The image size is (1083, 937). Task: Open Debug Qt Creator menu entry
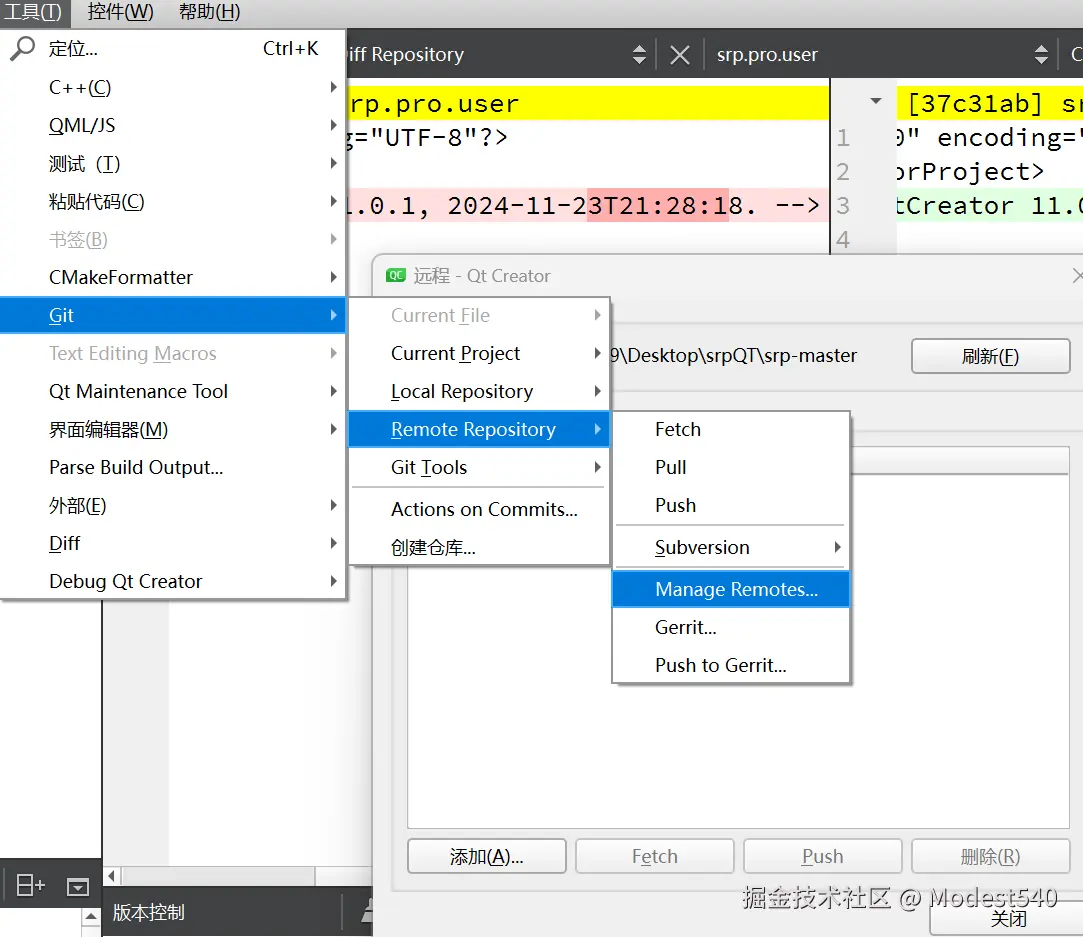tap(173, 581)
